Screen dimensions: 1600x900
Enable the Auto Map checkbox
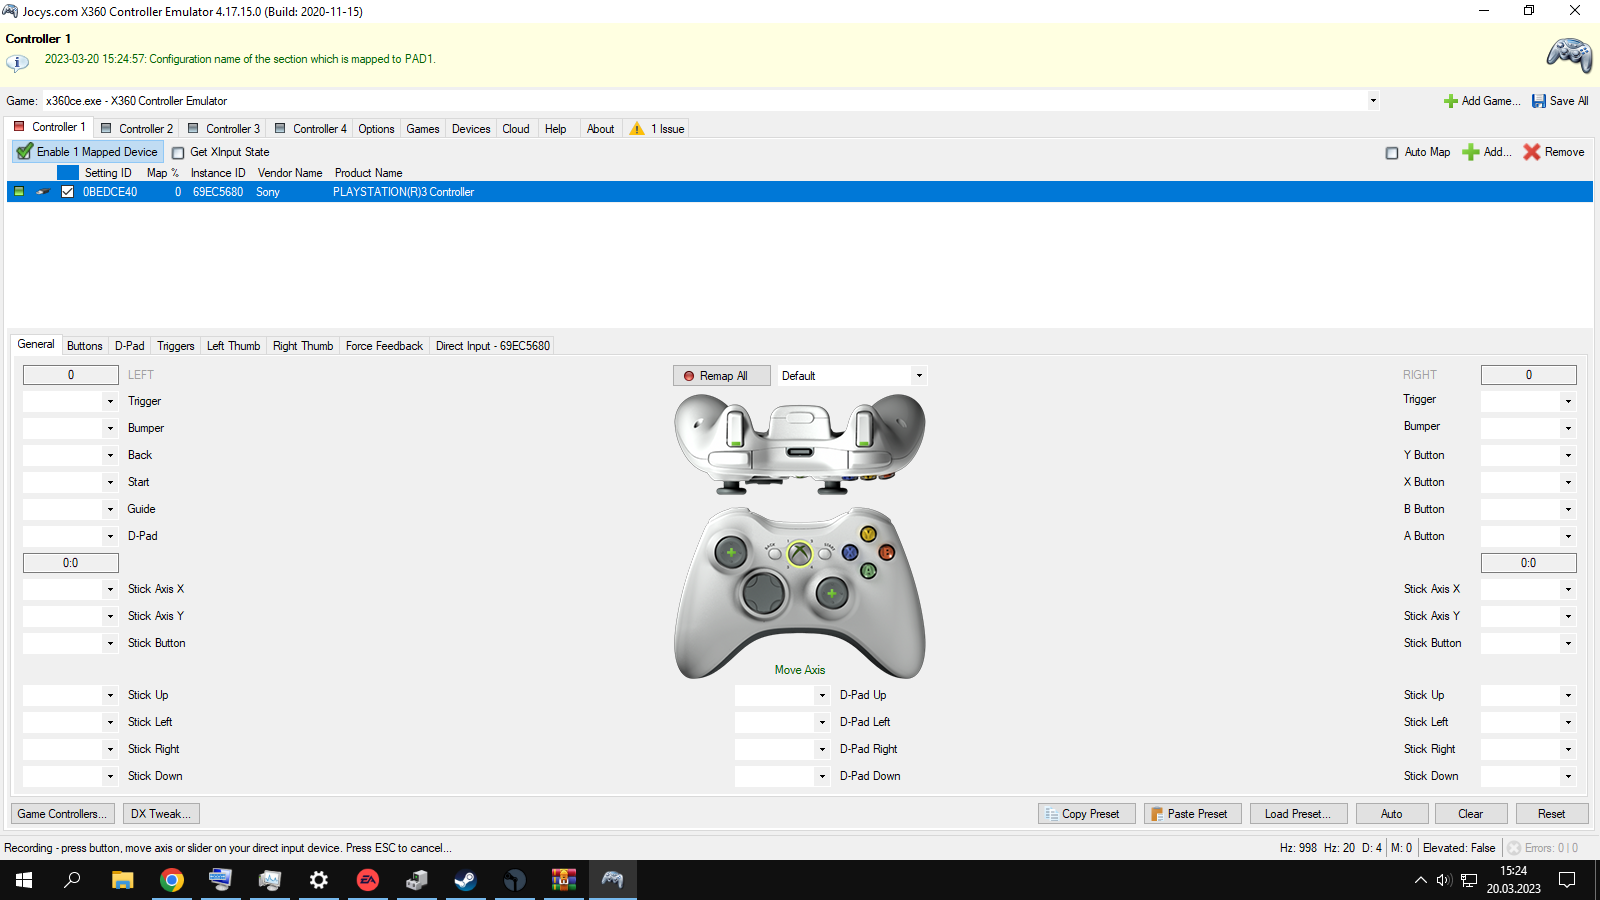pos(1392,153)
